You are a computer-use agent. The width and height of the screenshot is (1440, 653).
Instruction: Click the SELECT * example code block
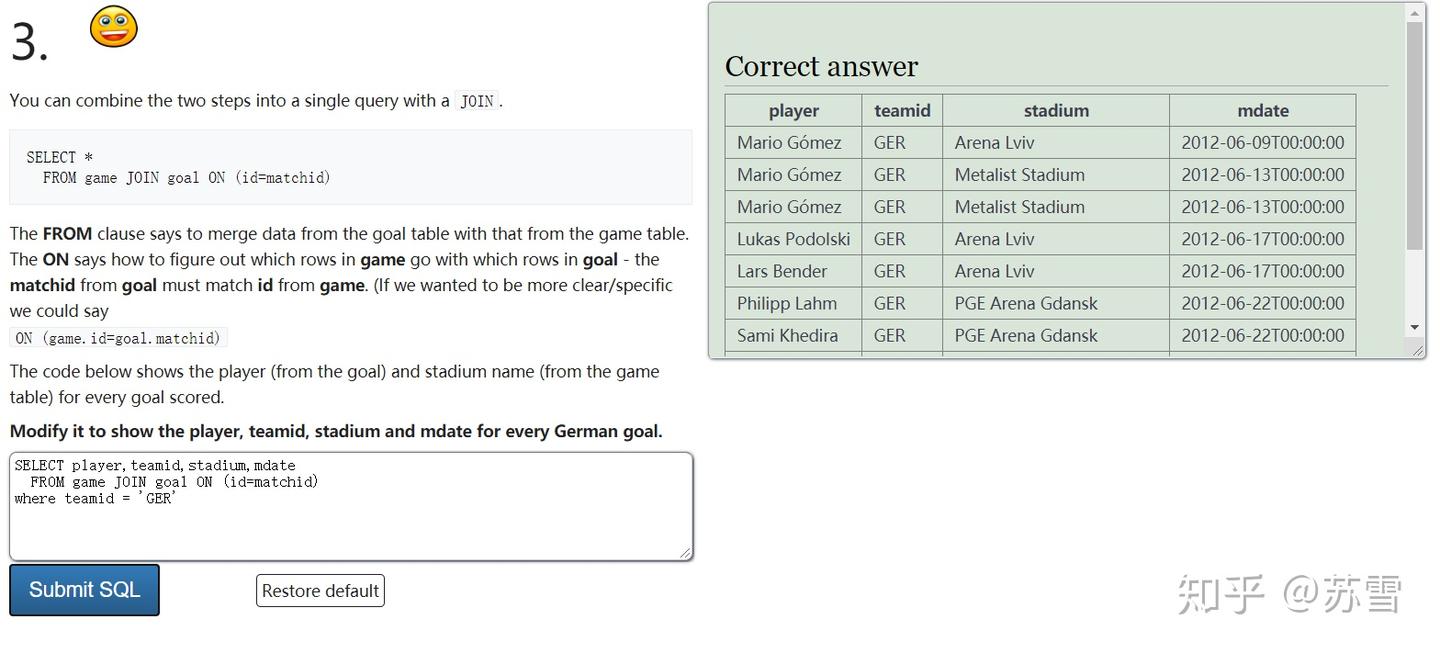pos(350,167)
